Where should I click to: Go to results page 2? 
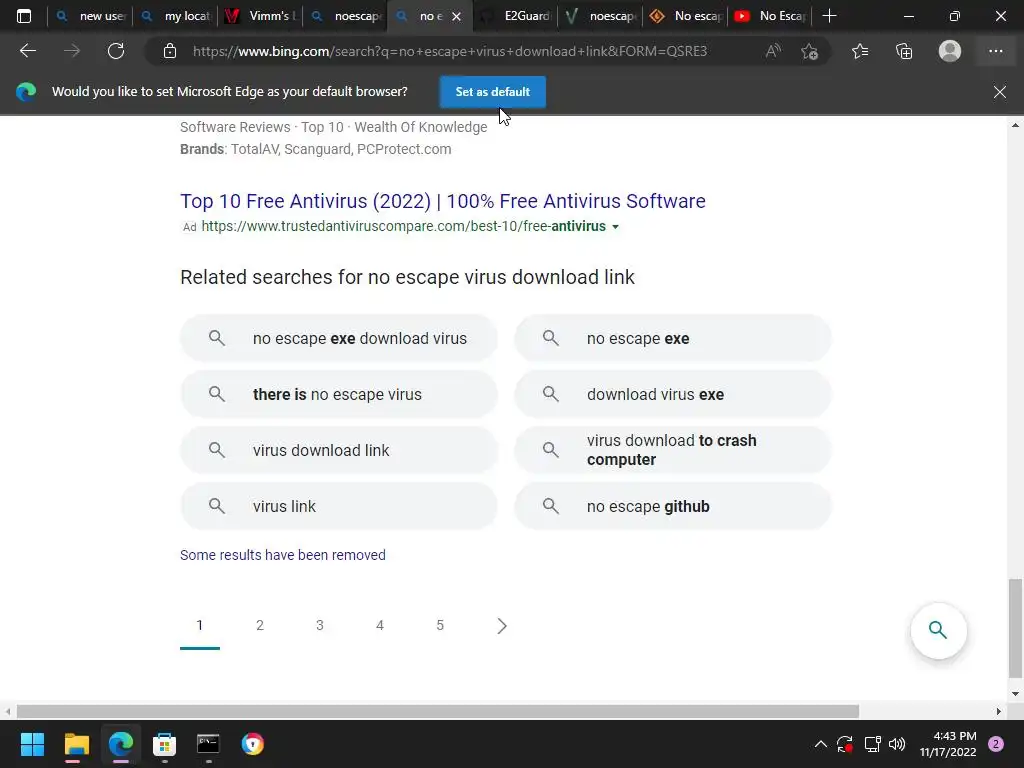point(260,626)
